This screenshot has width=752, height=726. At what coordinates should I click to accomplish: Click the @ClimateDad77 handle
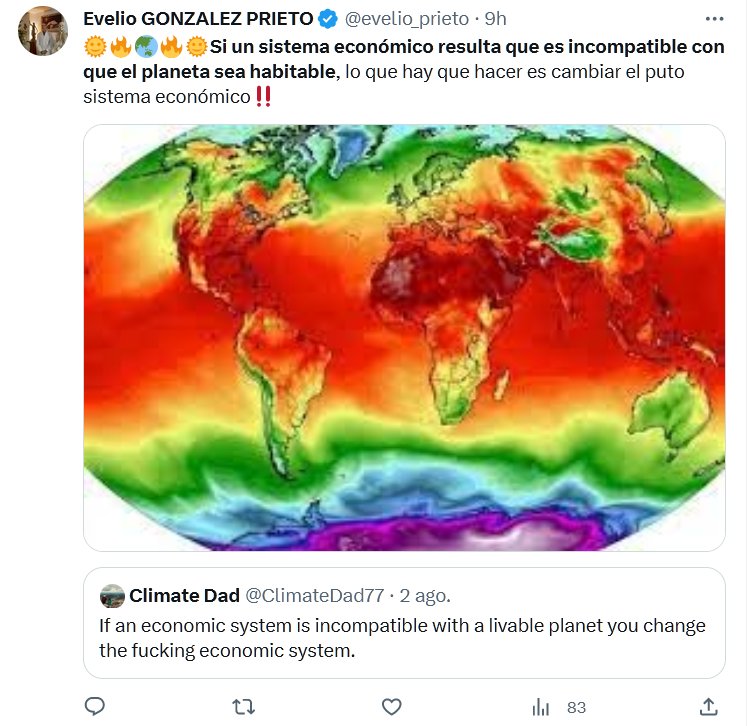pyautogui.click(x=315, y=596)
